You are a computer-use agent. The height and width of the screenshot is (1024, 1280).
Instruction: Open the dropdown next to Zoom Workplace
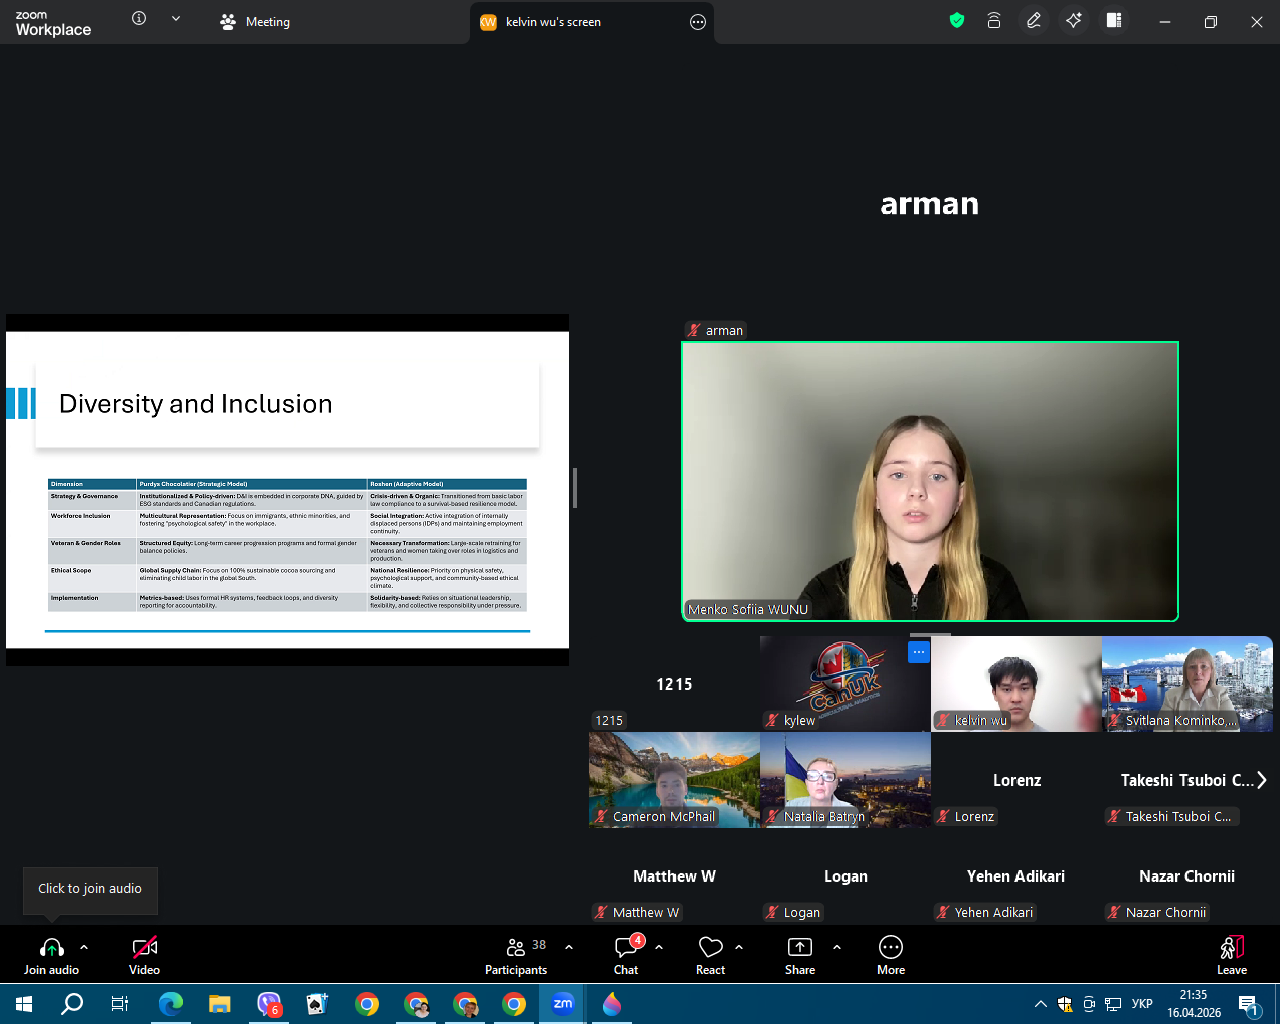tap(176, 19)
